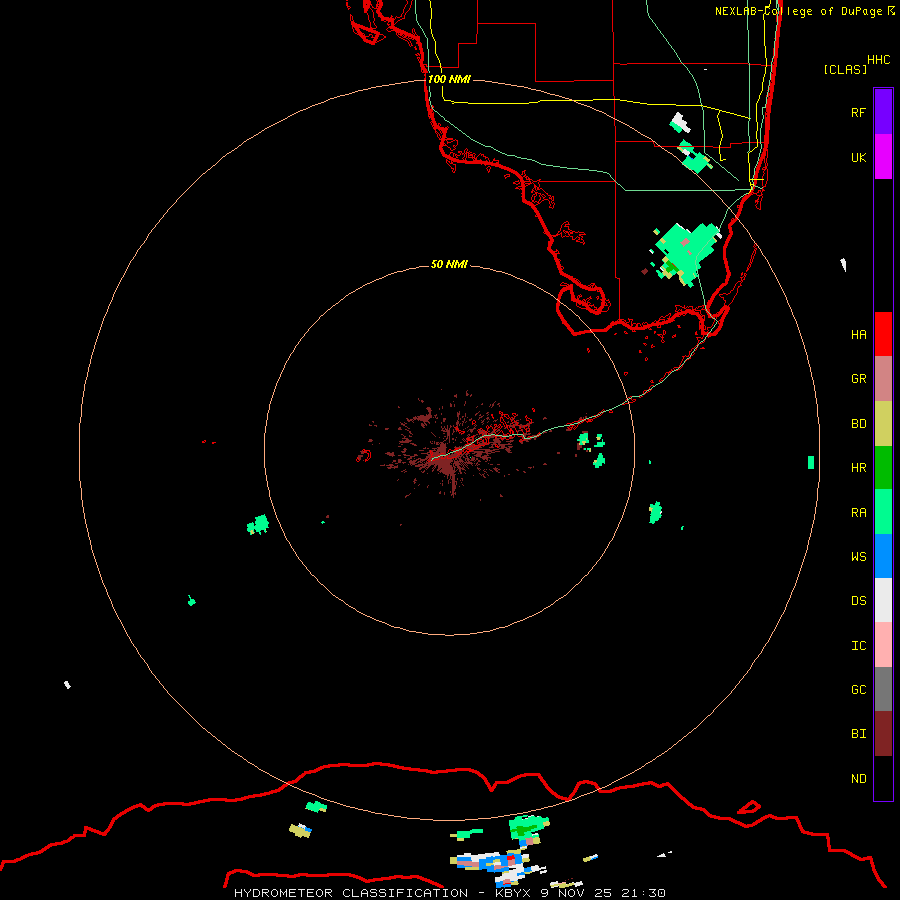Click the "BD" legend label

(858, 424)
